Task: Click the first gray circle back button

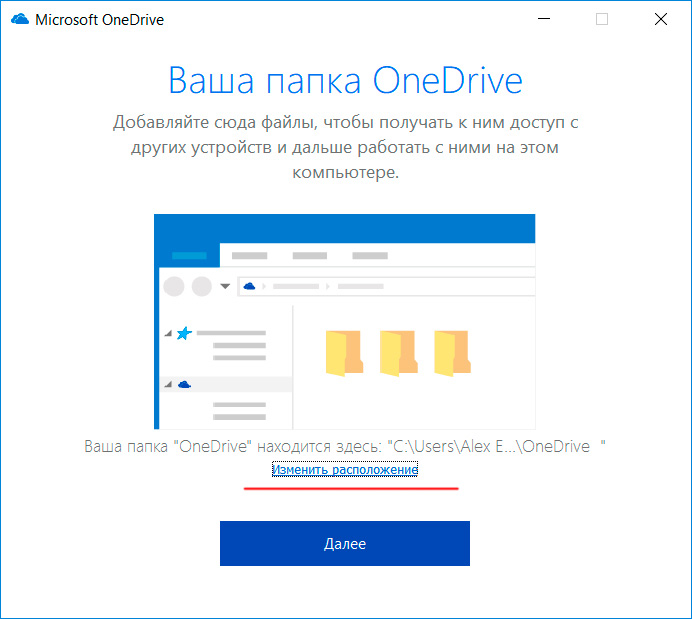Action: pos(174,287)
